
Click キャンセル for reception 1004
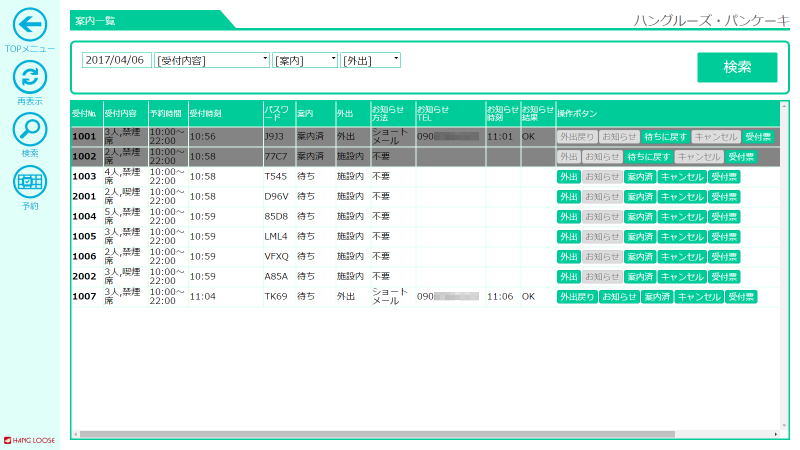[x=682, y=217]
